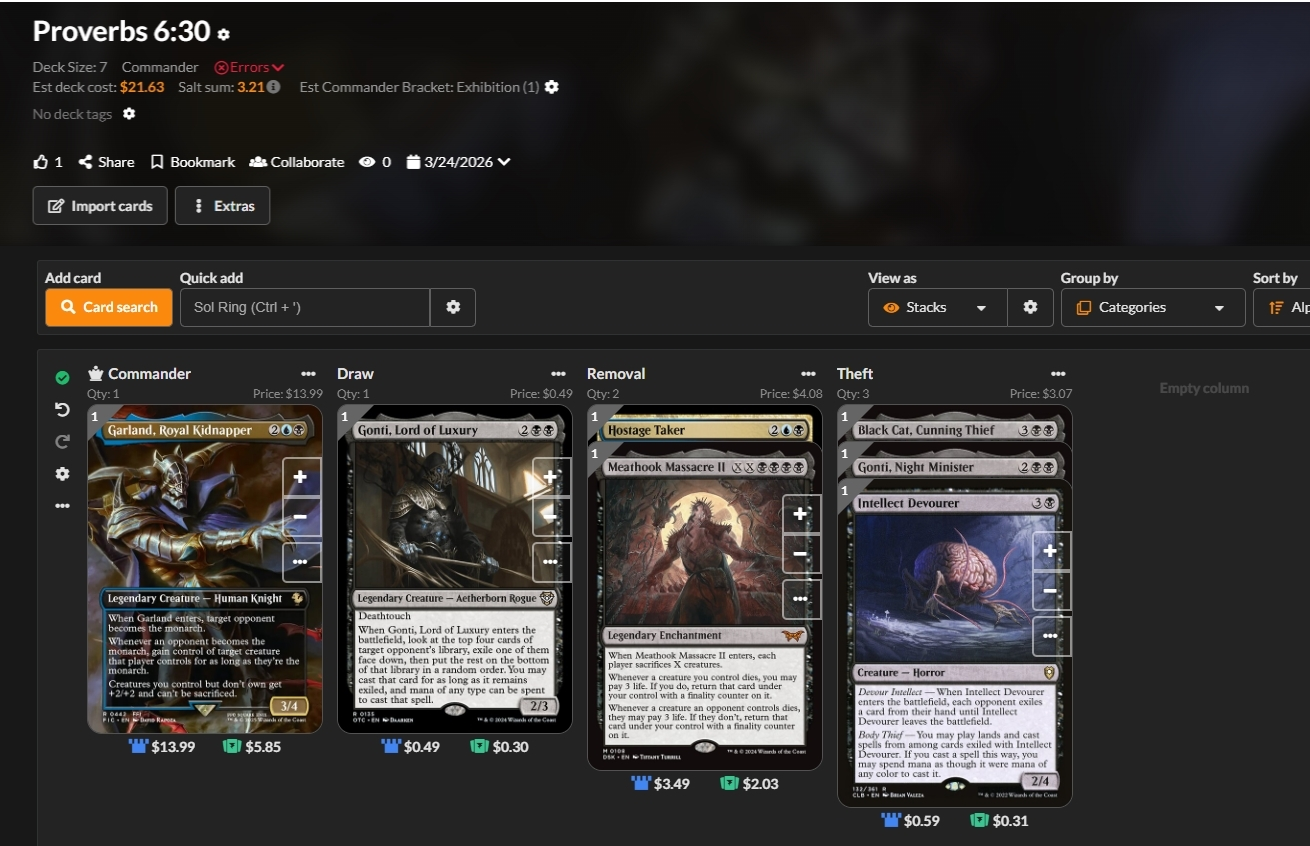The width and height of the screenshot is (1310, 846).
Task: Click the Theft category heading
Action: click(x=856, y=374)
